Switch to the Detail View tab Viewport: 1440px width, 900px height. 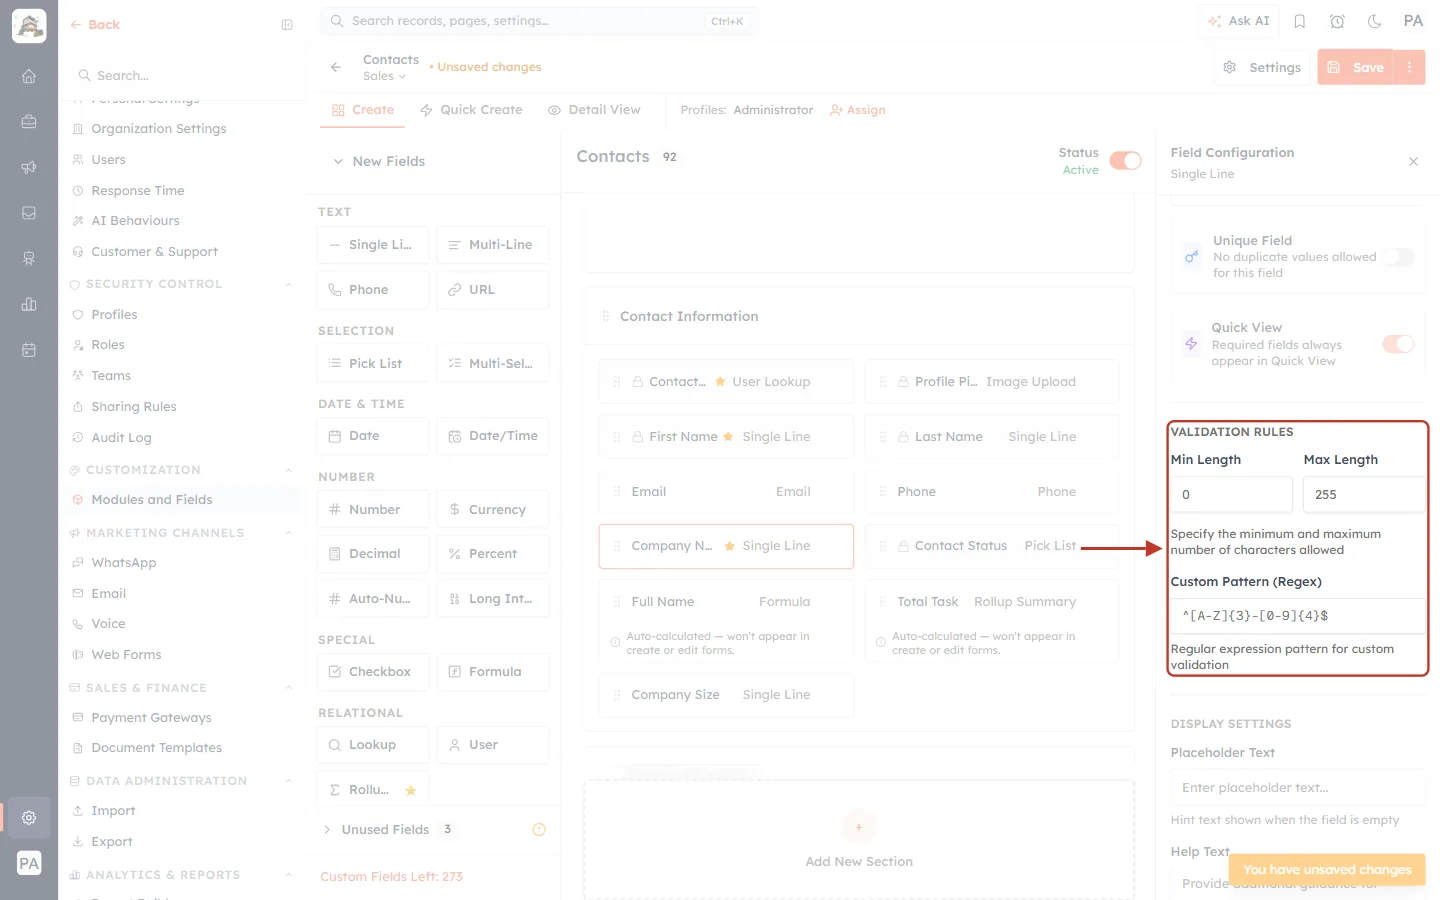594,110
